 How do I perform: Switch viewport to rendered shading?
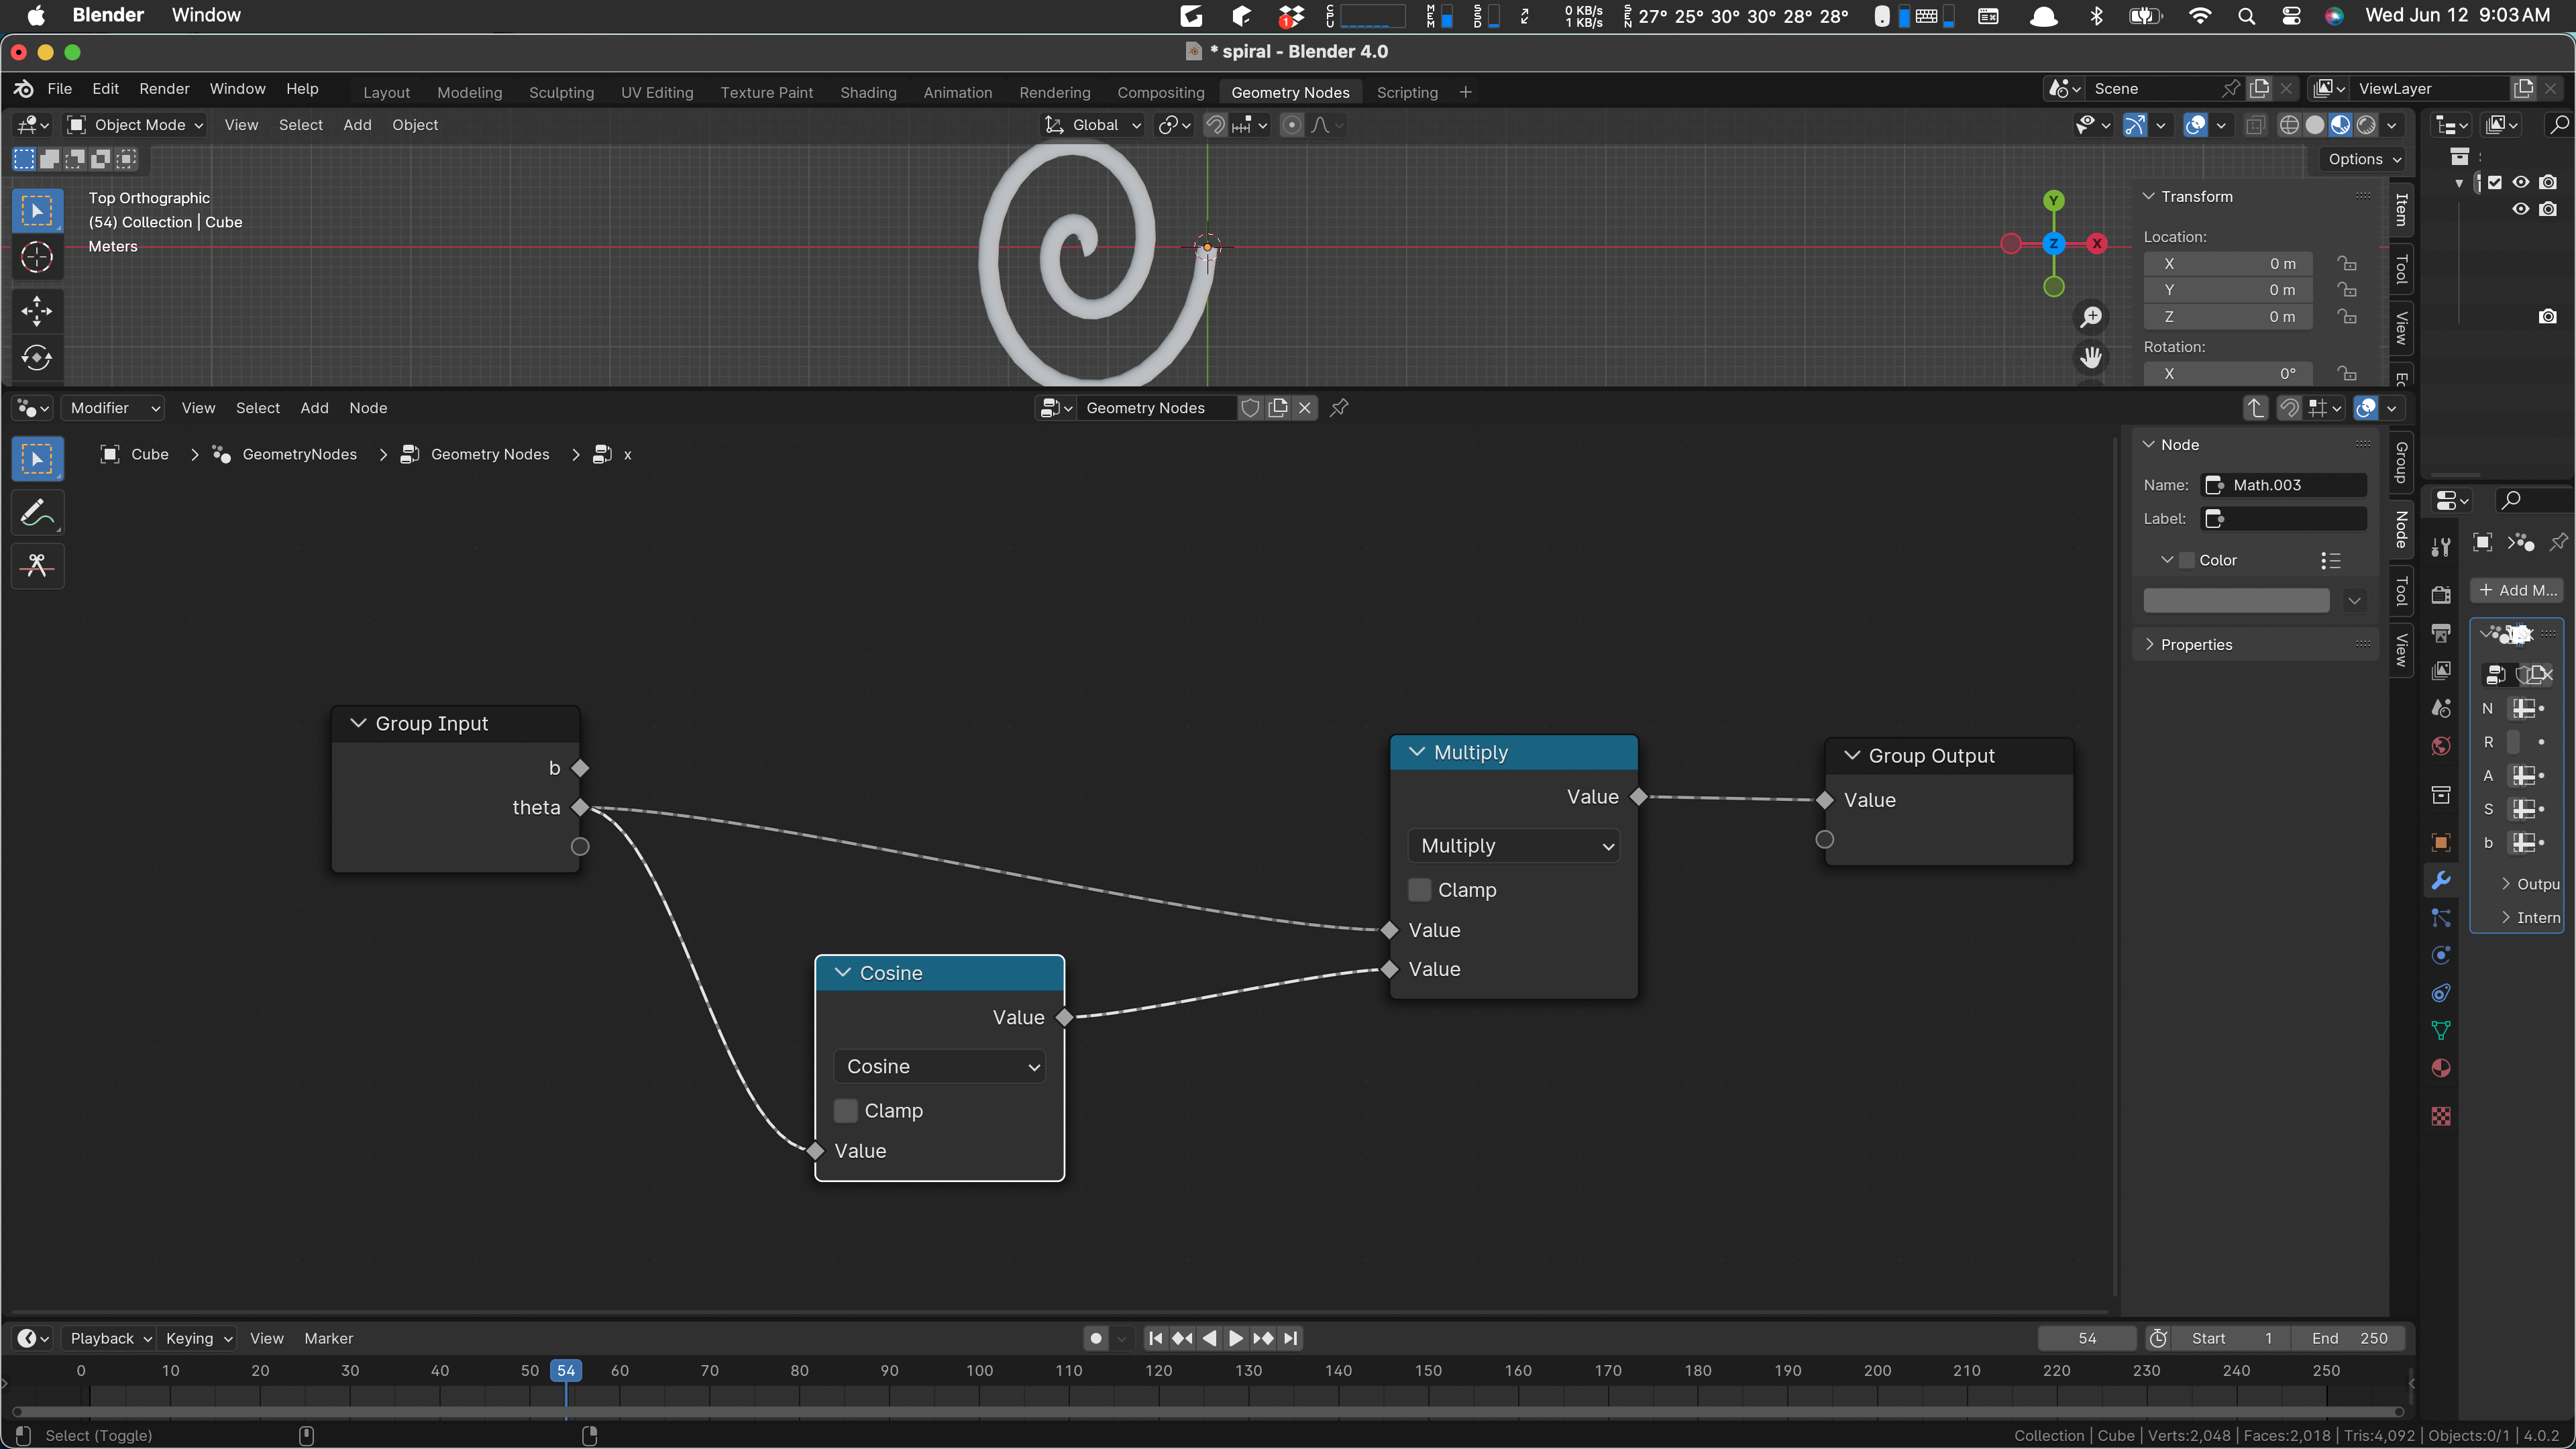pyautogui.click(x=2366, y=125)
